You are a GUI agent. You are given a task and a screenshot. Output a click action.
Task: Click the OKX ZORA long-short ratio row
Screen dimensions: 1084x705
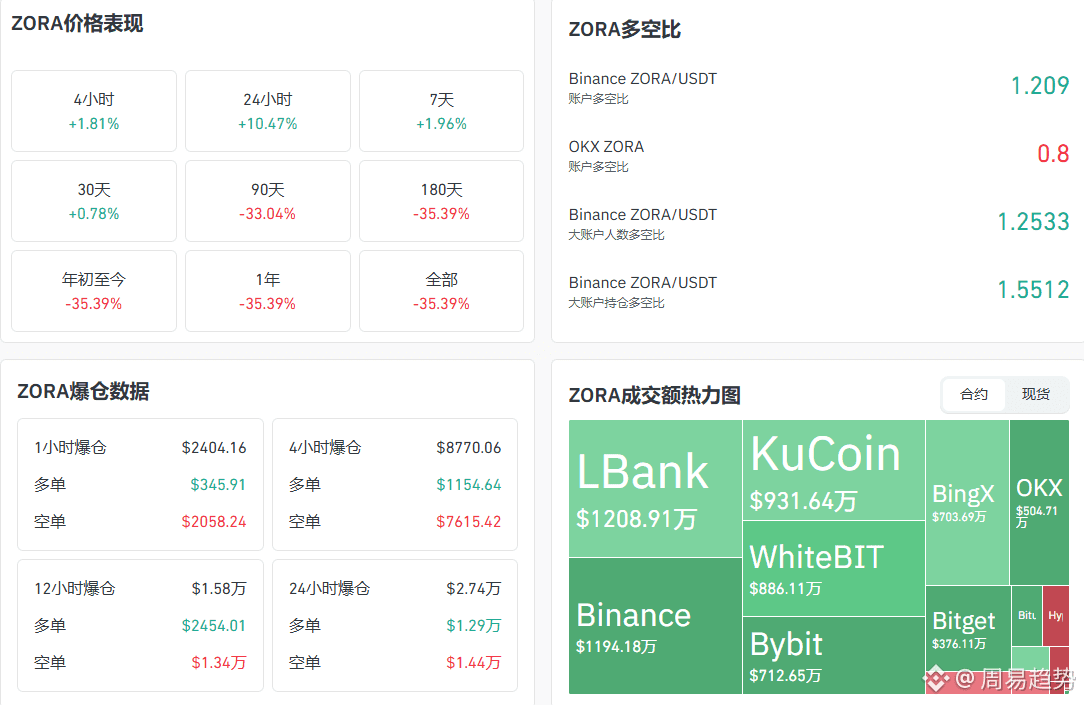click(x=819, y=156)
